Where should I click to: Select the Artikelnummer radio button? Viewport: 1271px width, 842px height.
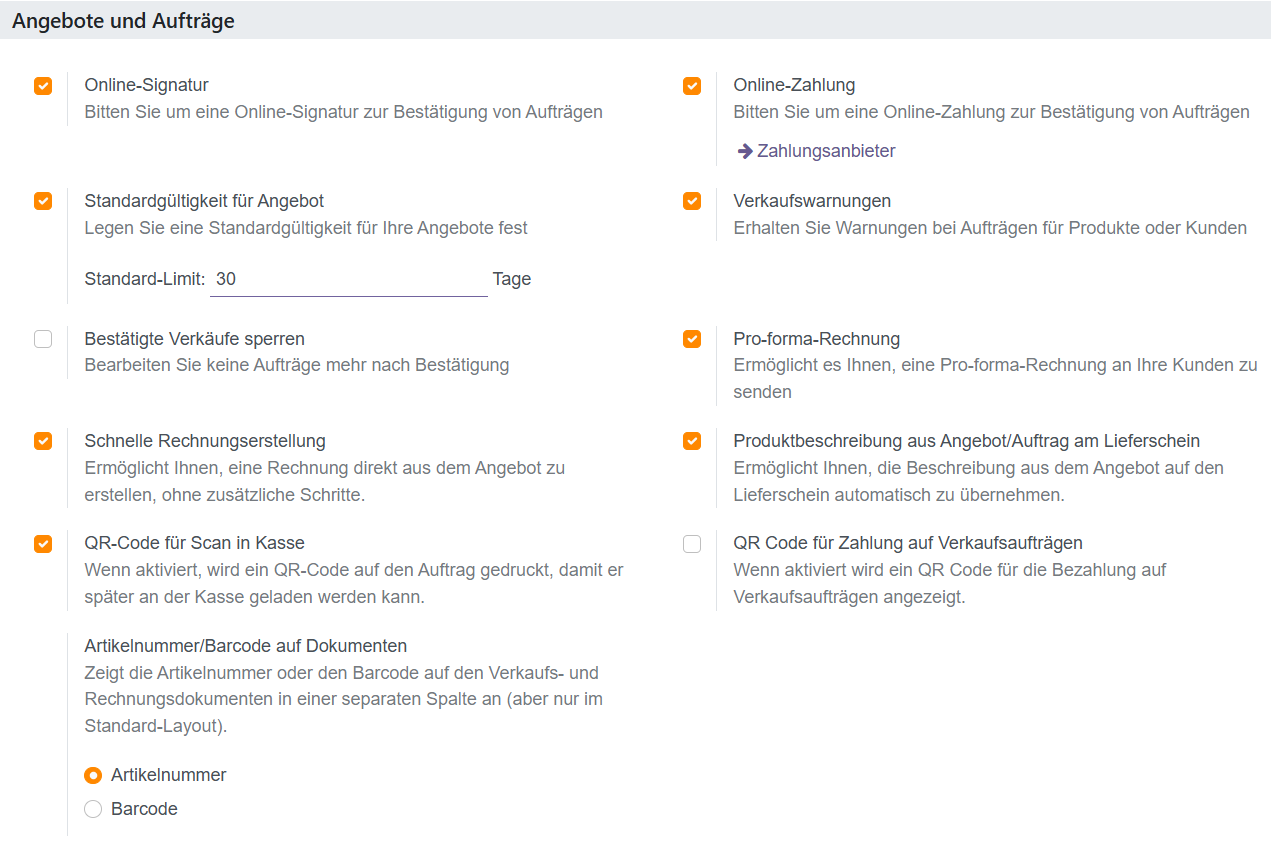coord(93,775)
